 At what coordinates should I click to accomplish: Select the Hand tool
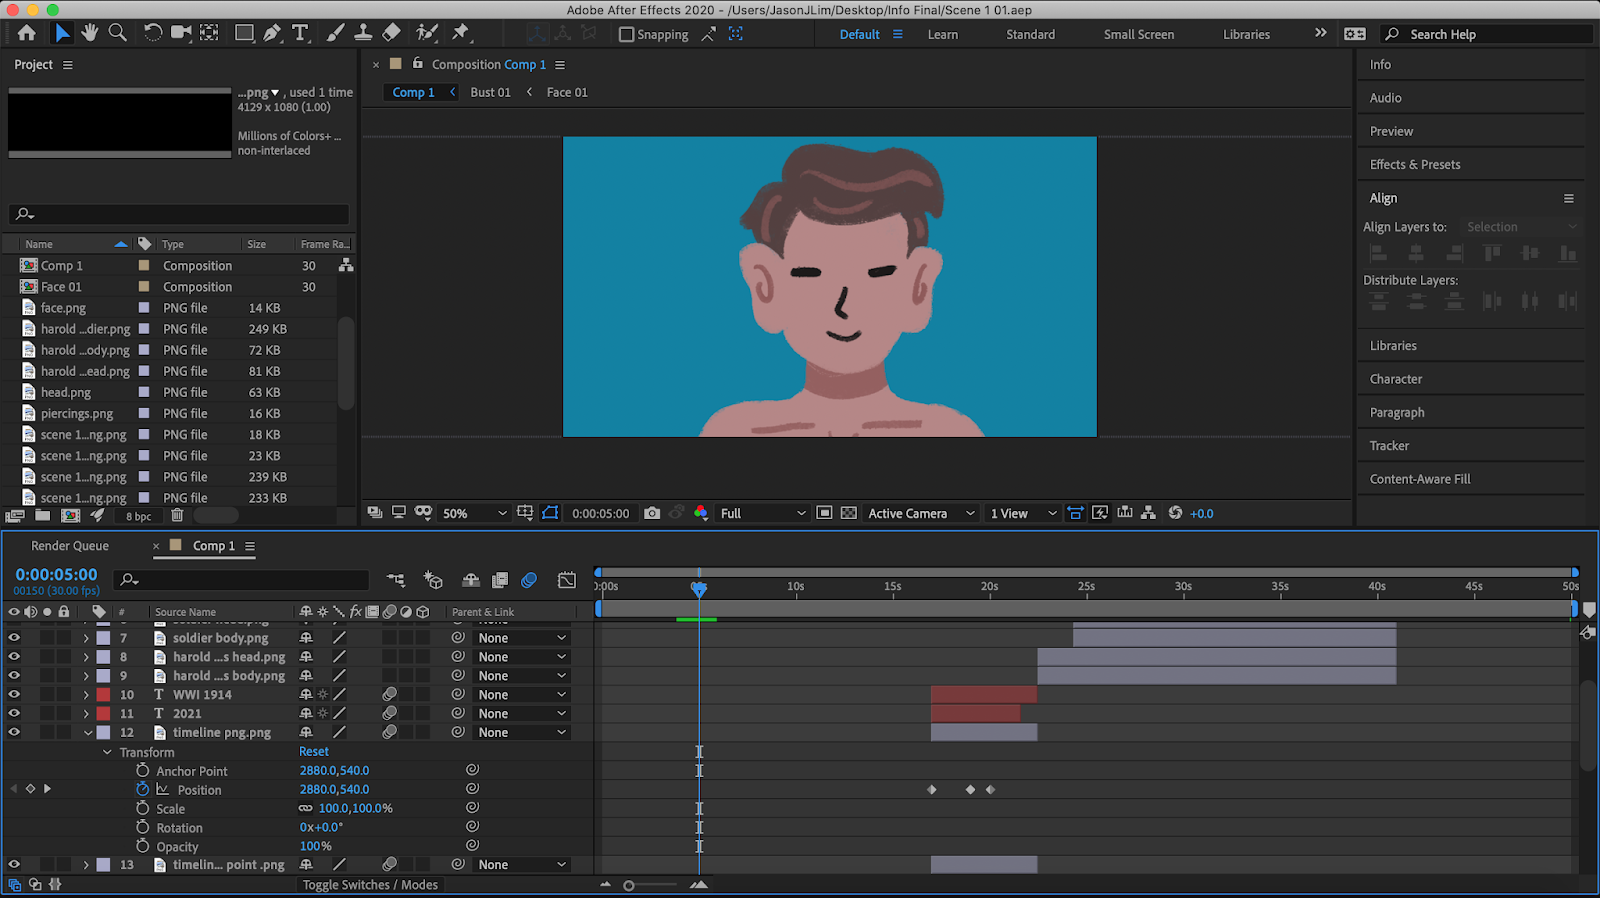tap(90, 33)
